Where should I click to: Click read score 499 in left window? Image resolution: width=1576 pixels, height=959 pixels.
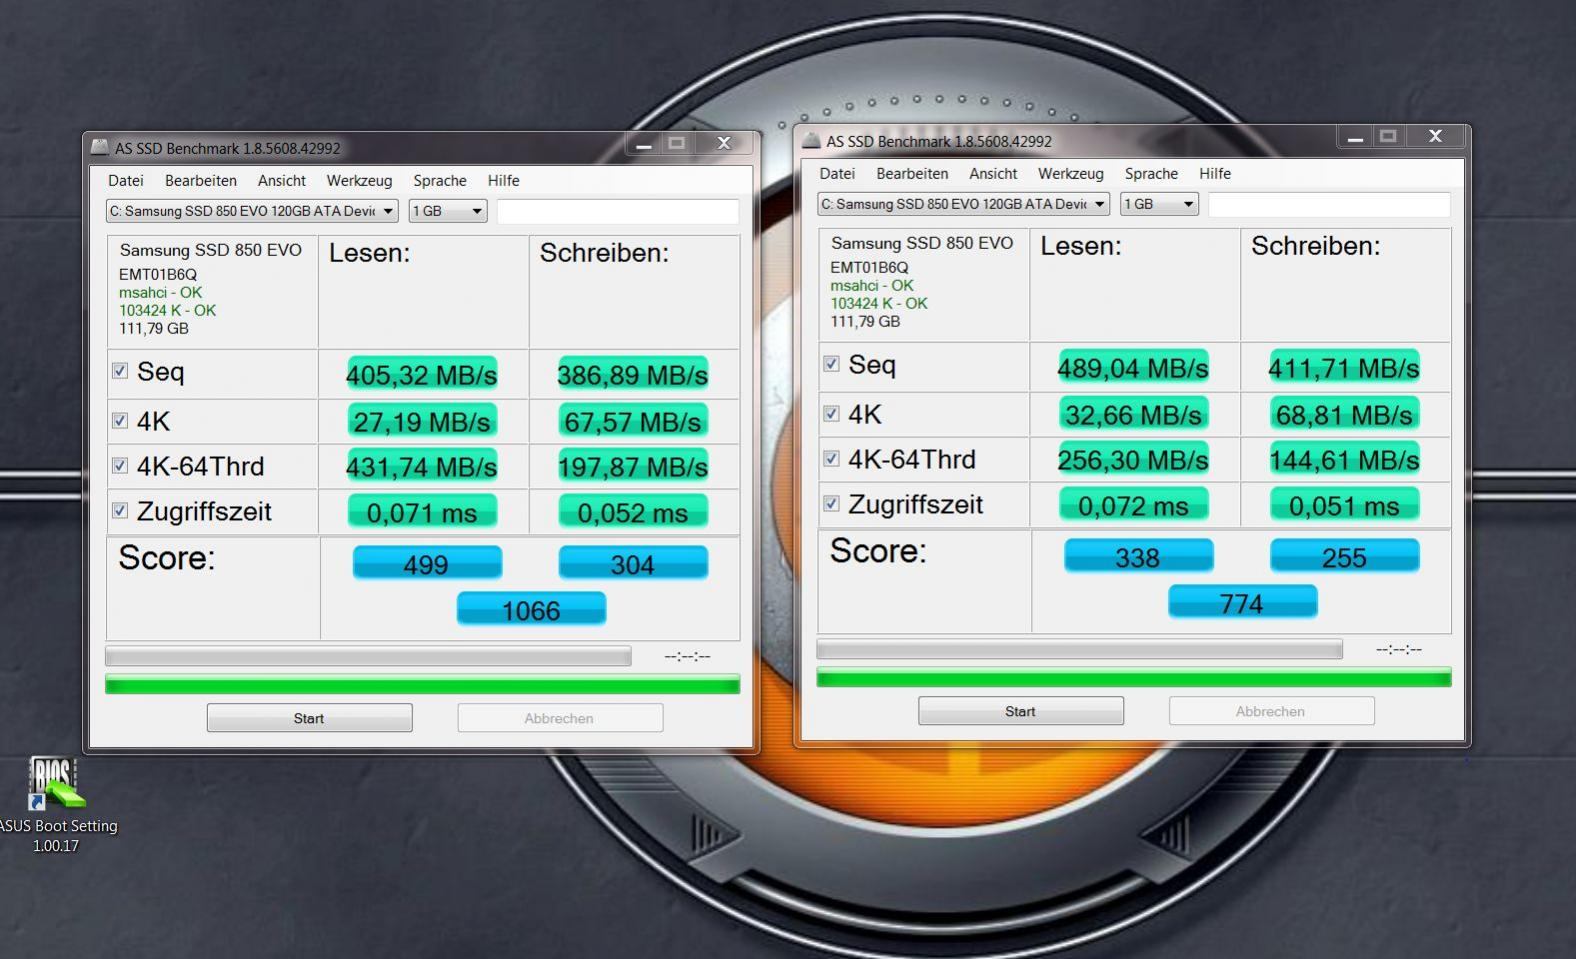click(427, 563)
